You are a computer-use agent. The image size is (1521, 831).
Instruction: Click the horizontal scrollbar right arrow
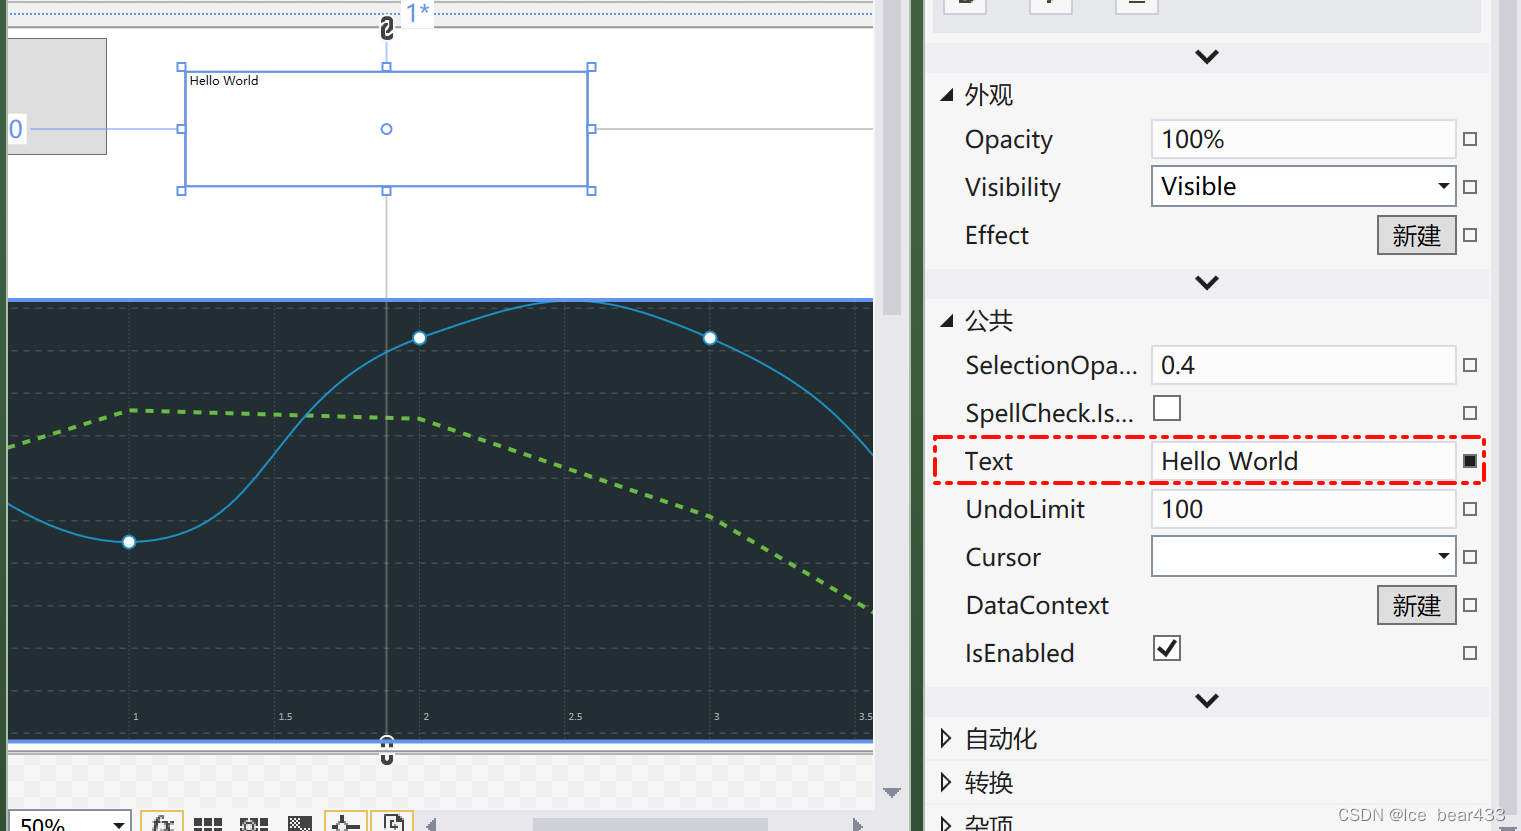(857, 824)
